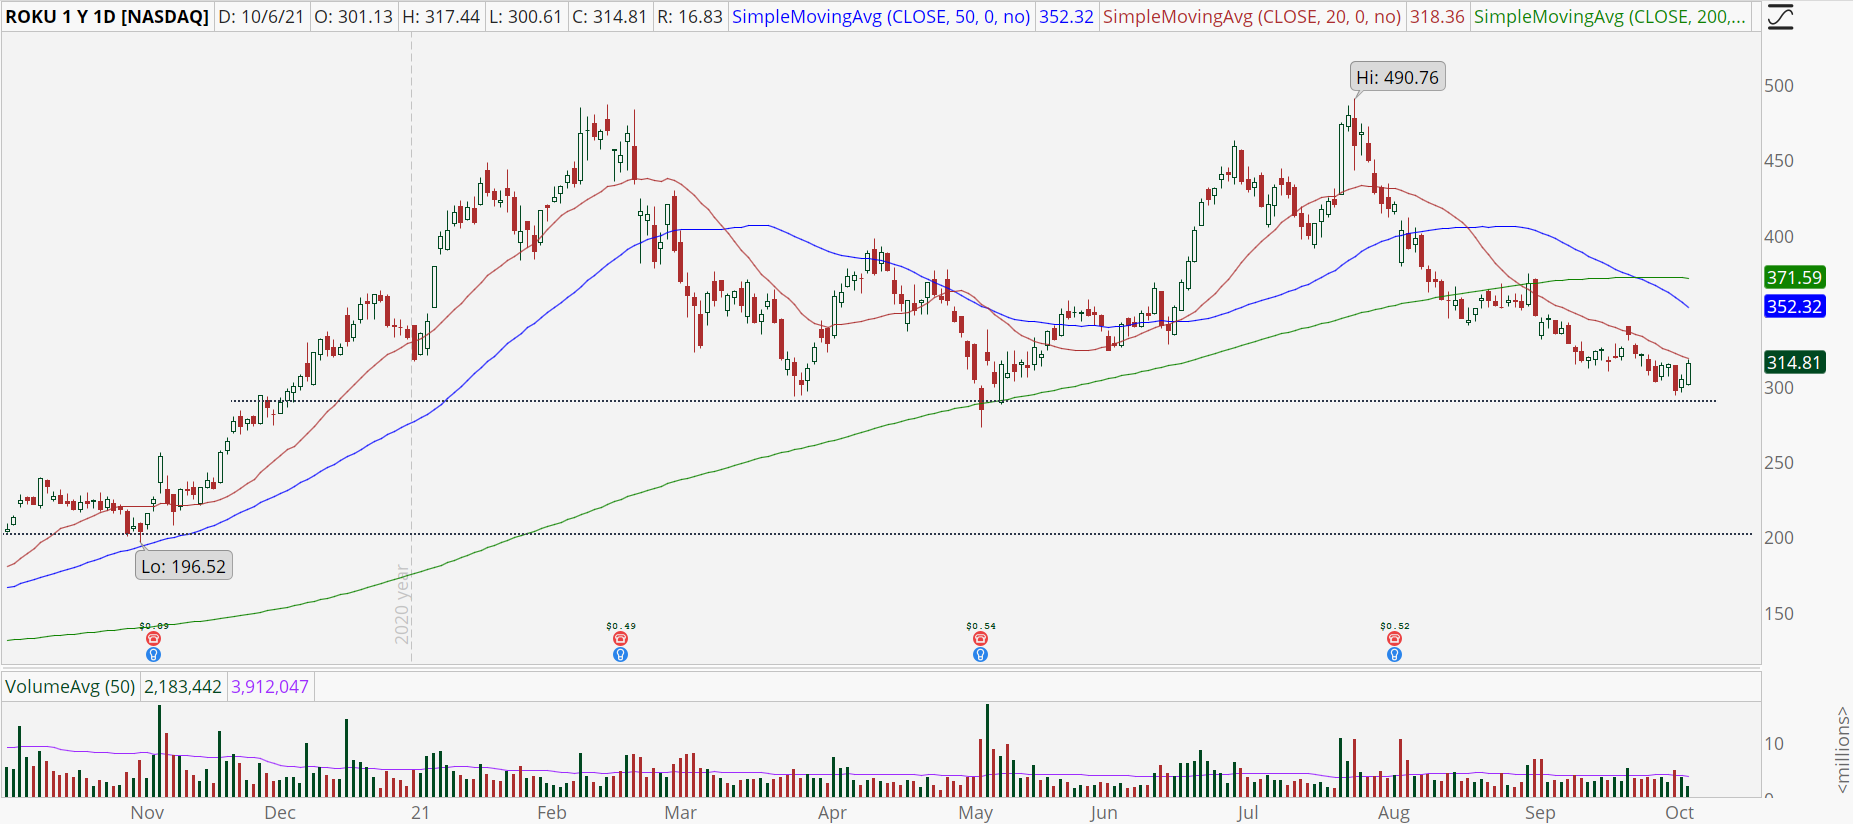
Task: Click the blue 352.32 price axis tag
Action: tap(1794, 306)
